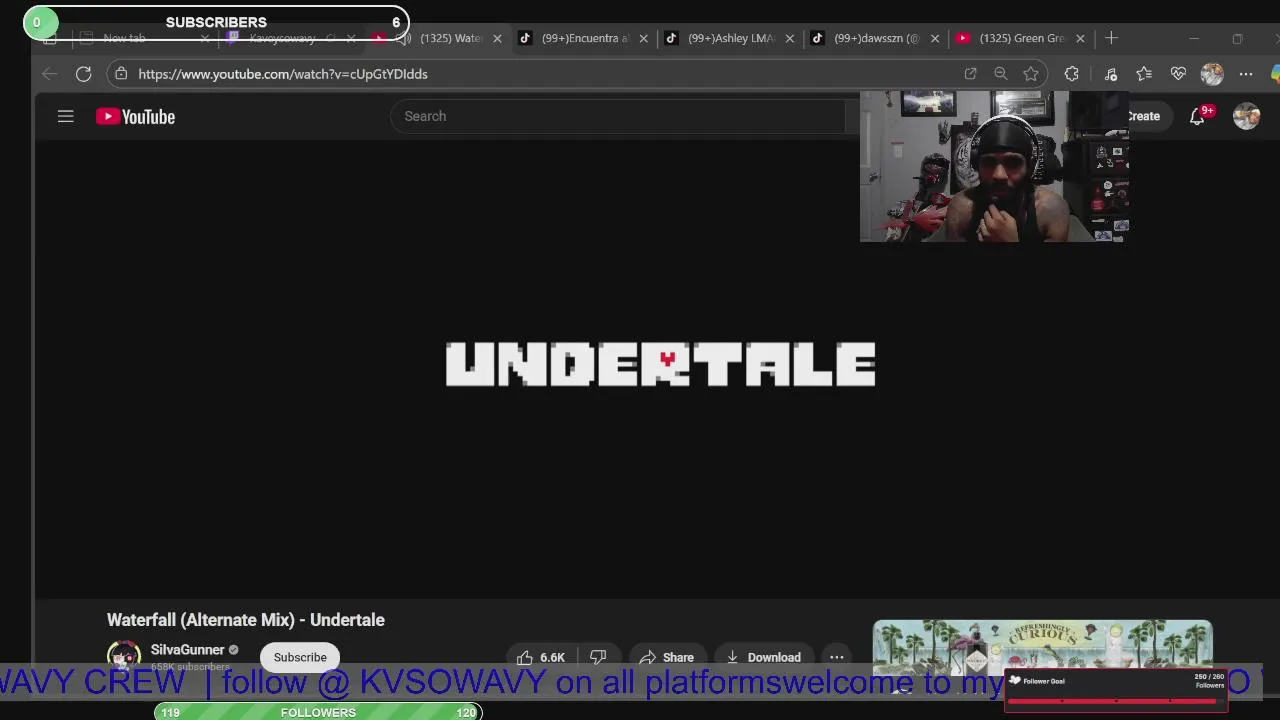Click the green Followers goal progress bar
The width and height of the screenshot is (1280, 720).
click(318, 712)
